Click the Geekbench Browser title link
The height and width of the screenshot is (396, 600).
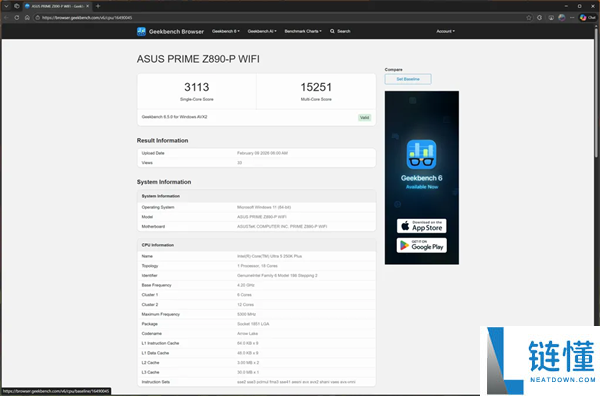[176, 32]
